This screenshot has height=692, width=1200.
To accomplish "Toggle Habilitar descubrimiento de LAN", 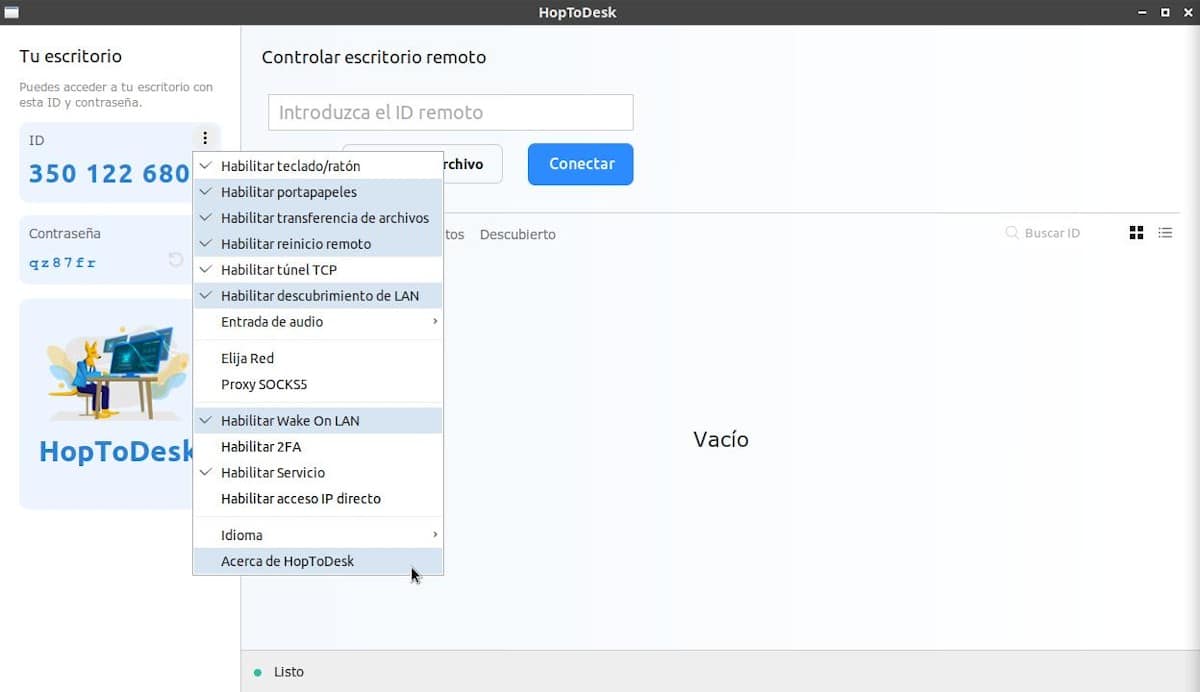I will tap(318, 296).
